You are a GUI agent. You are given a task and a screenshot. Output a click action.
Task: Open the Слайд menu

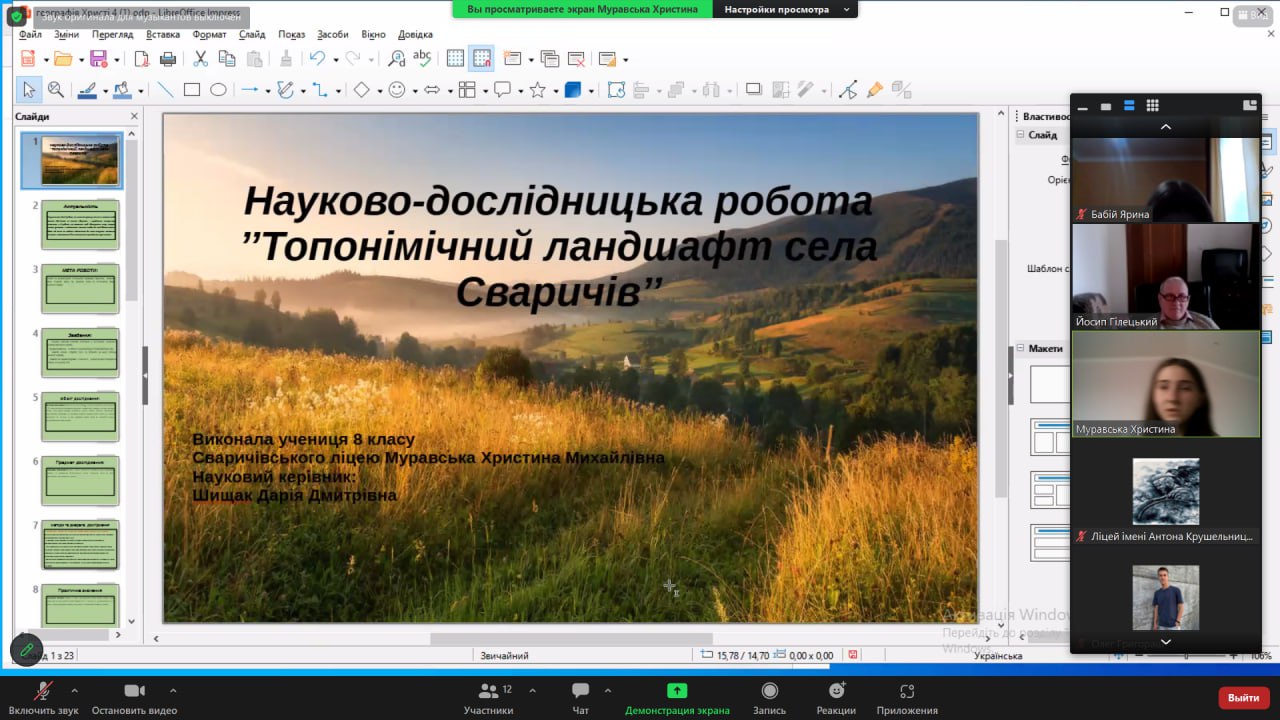click(252, 34)
